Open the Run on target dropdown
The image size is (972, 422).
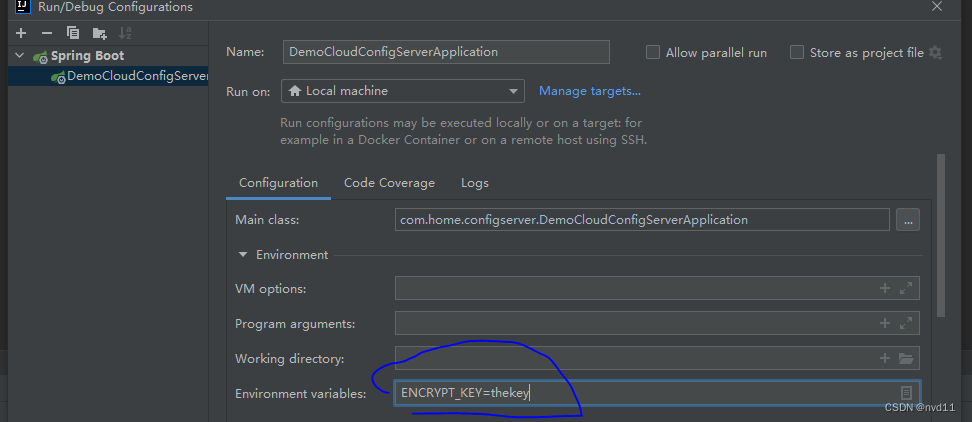coord(403,91)
